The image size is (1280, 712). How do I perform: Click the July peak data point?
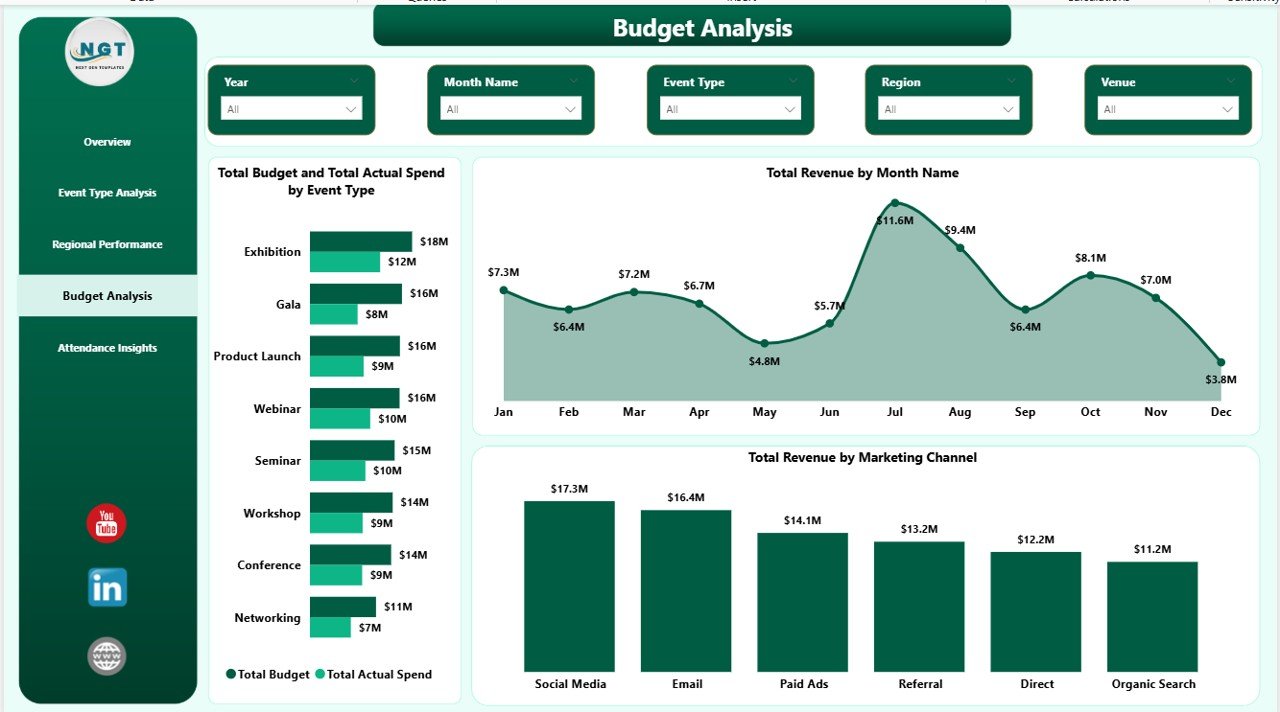tap(894, 203)
